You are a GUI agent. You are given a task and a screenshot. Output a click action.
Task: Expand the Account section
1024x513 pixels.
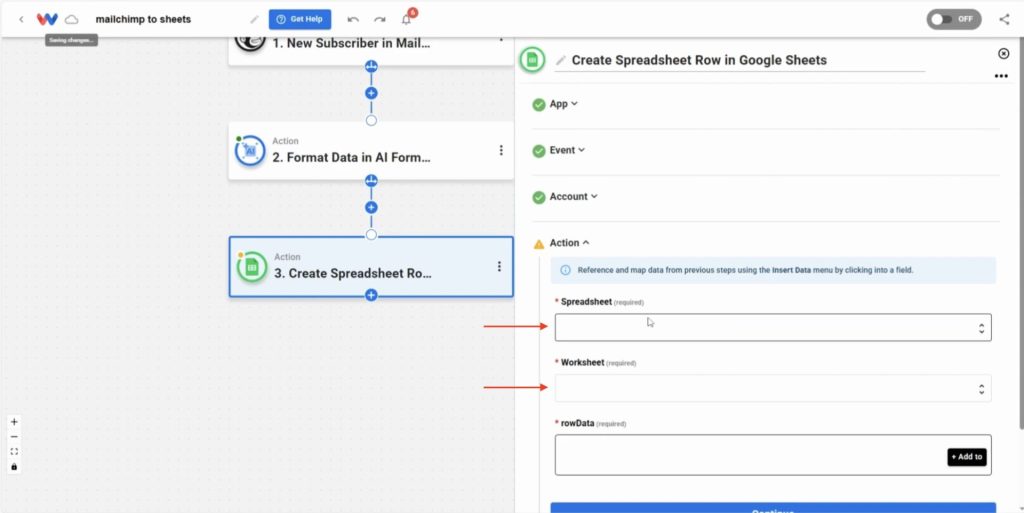click(x=573, y=196)
